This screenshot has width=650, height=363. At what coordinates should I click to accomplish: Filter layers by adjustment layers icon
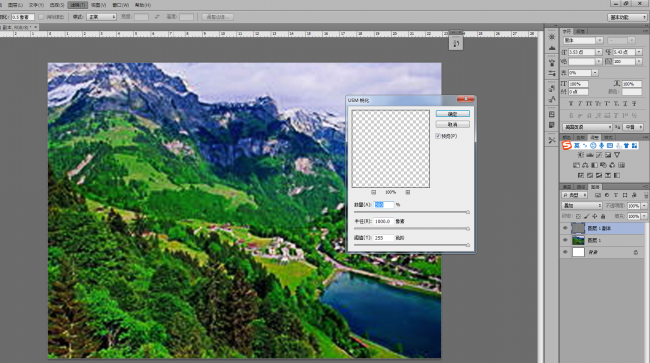point(607,195)
